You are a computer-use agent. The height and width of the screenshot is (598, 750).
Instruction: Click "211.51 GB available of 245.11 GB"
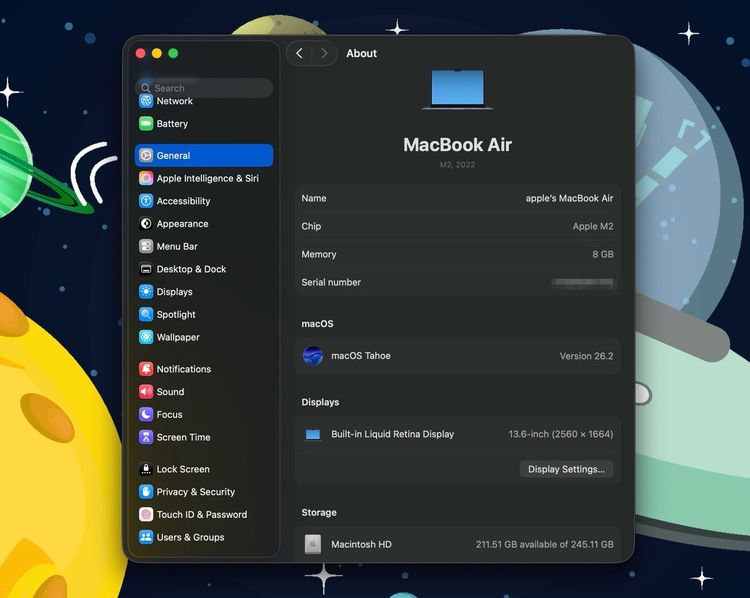[544, 544]
